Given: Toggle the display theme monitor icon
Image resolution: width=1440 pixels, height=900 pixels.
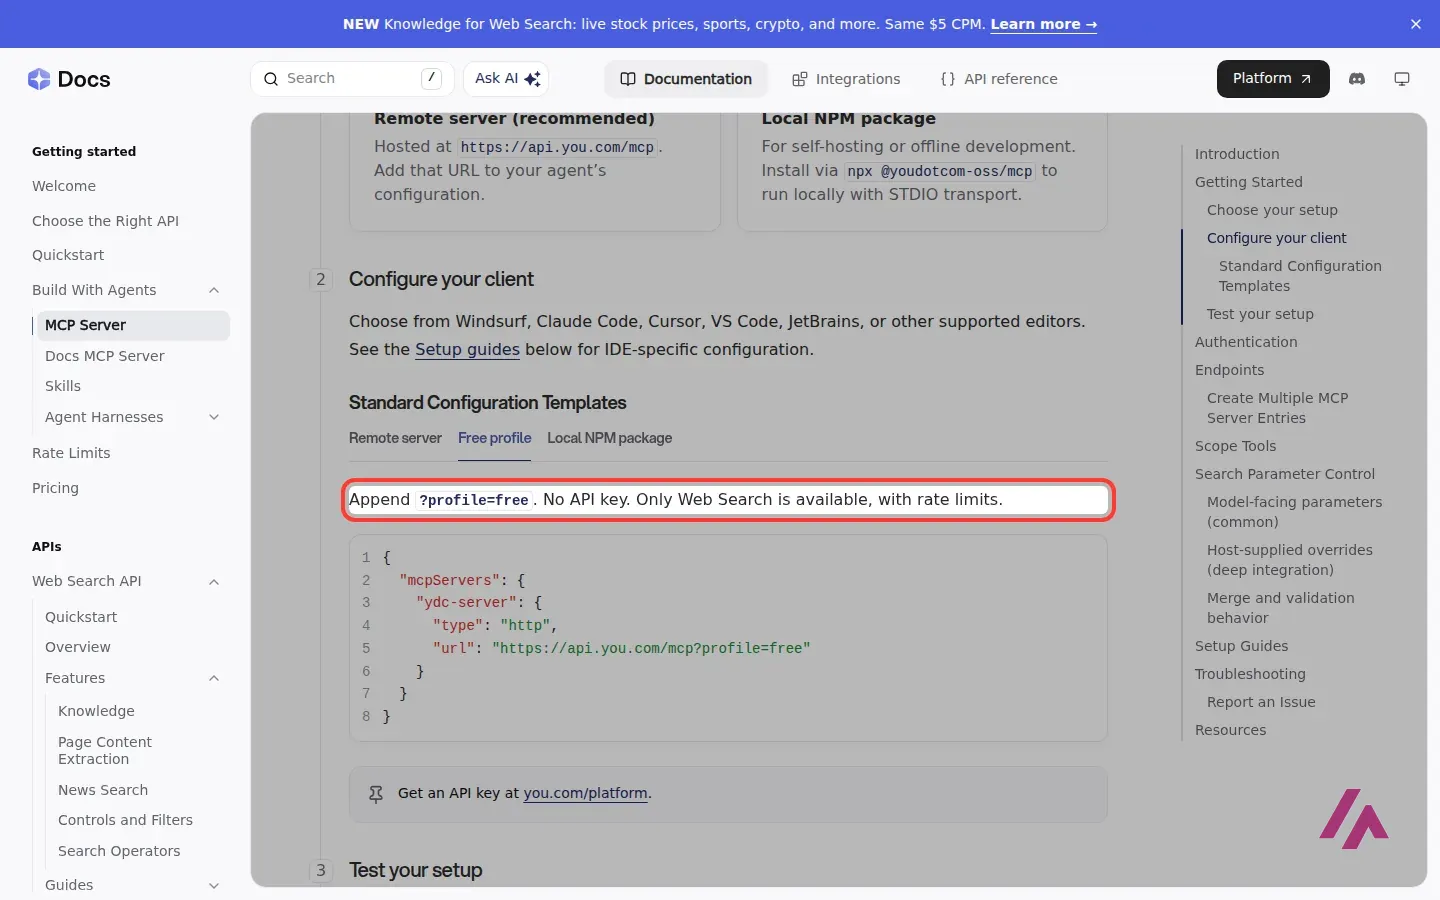Looking at the screenshot, I should coord(1402,79).
